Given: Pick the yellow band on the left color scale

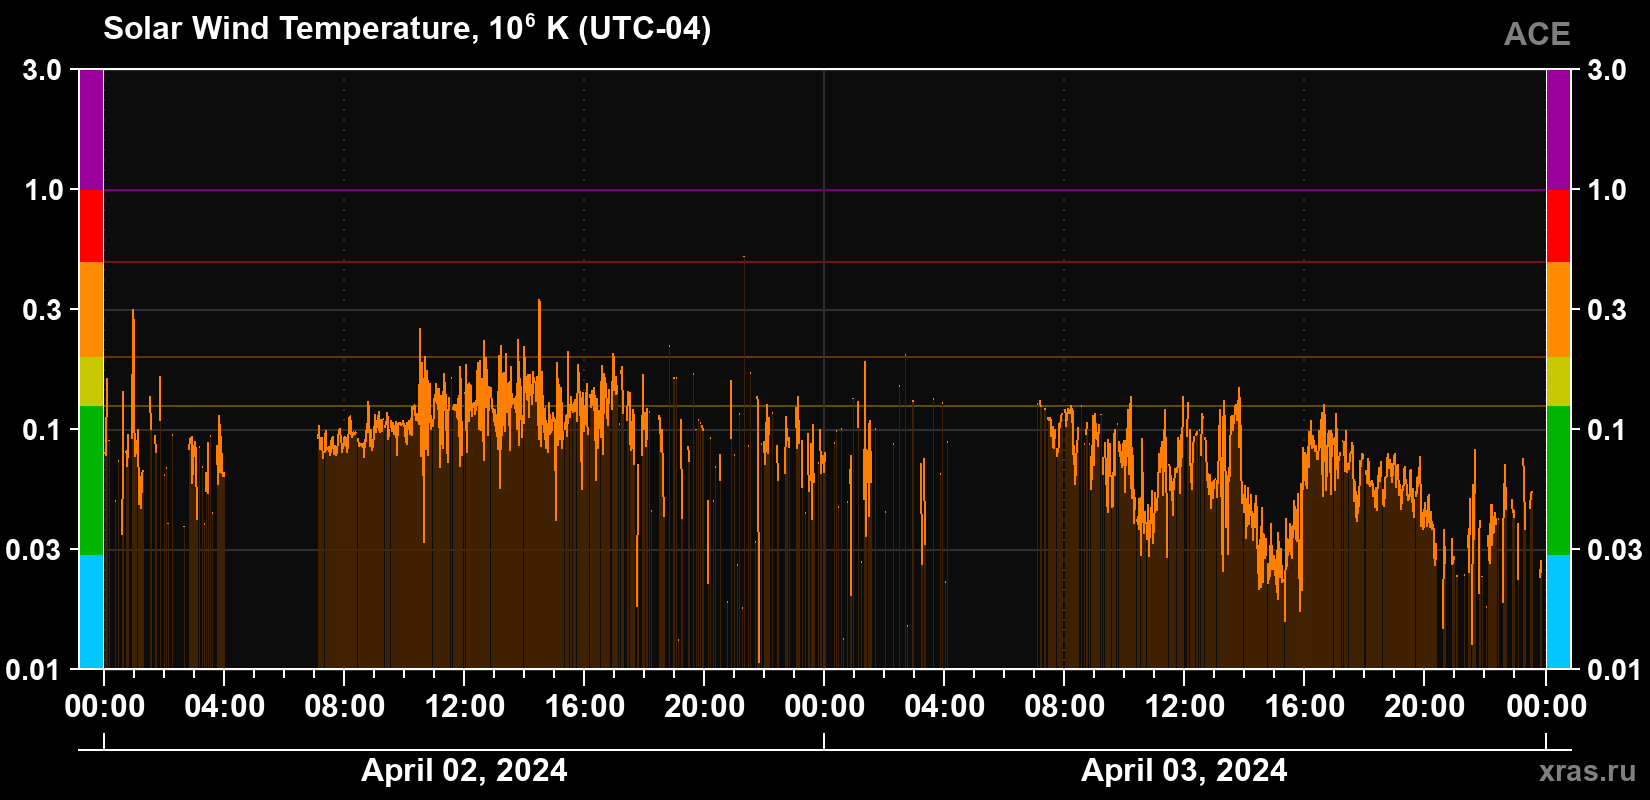Looking at the screenshot, I should (91, 381).
